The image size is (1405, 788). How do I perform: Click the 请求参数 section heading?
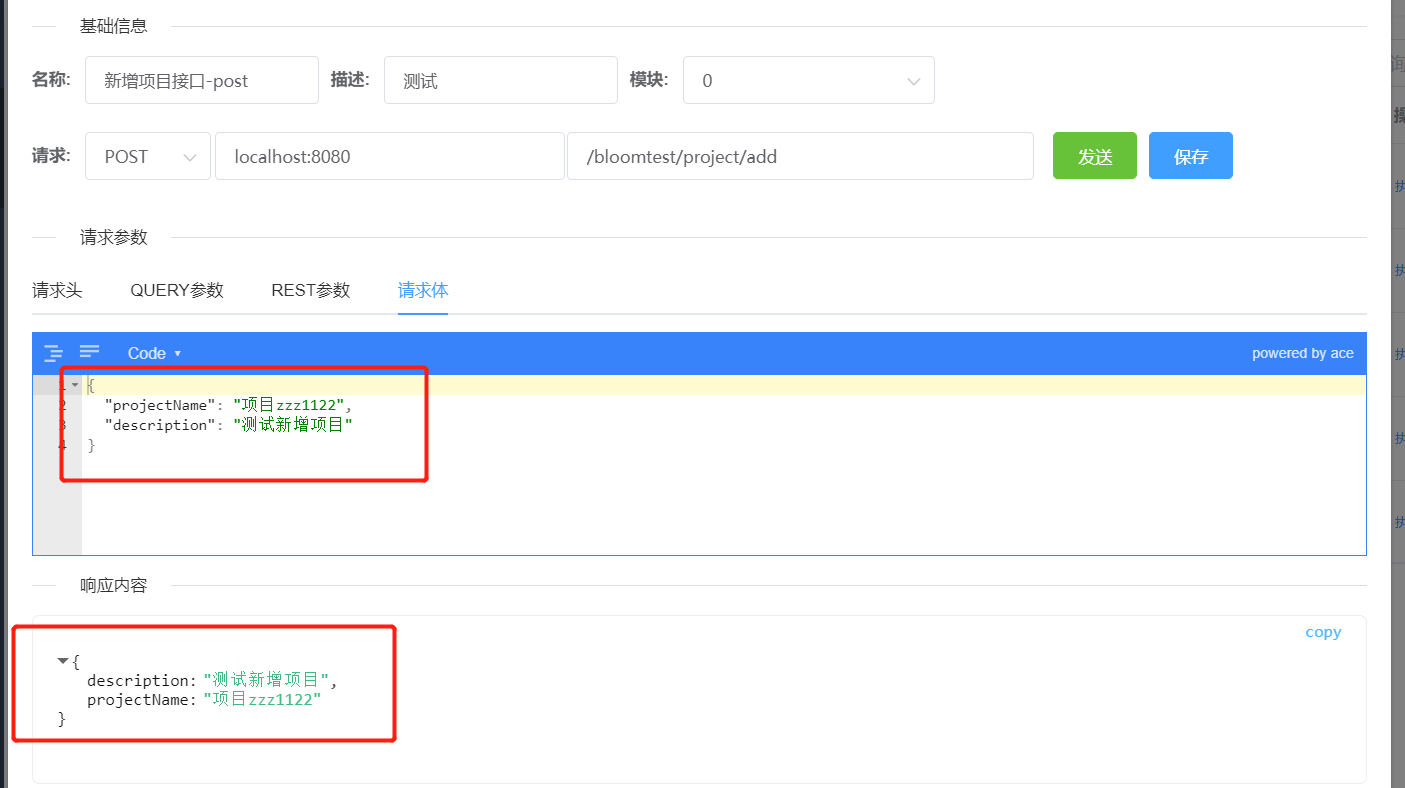pos(114,237)
